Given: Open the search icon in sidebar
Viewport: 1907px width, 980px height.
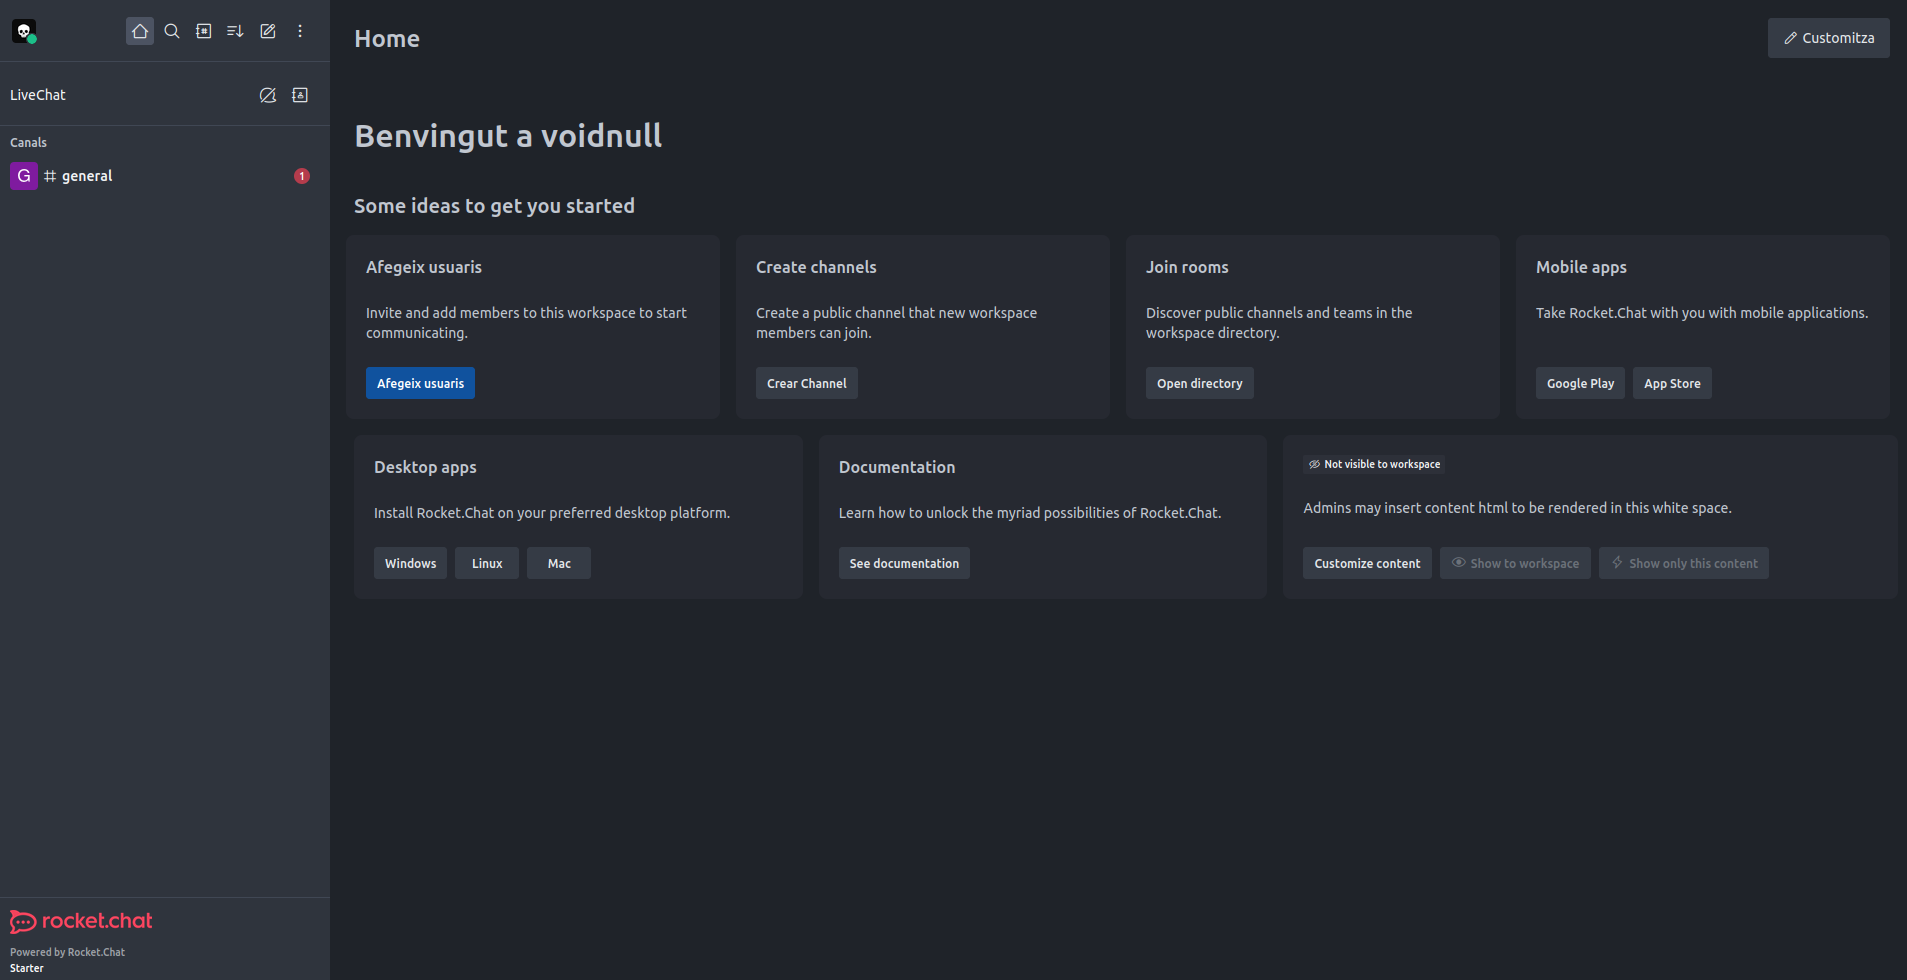Looking at the screenshot, I should click(x=172, y=31).
